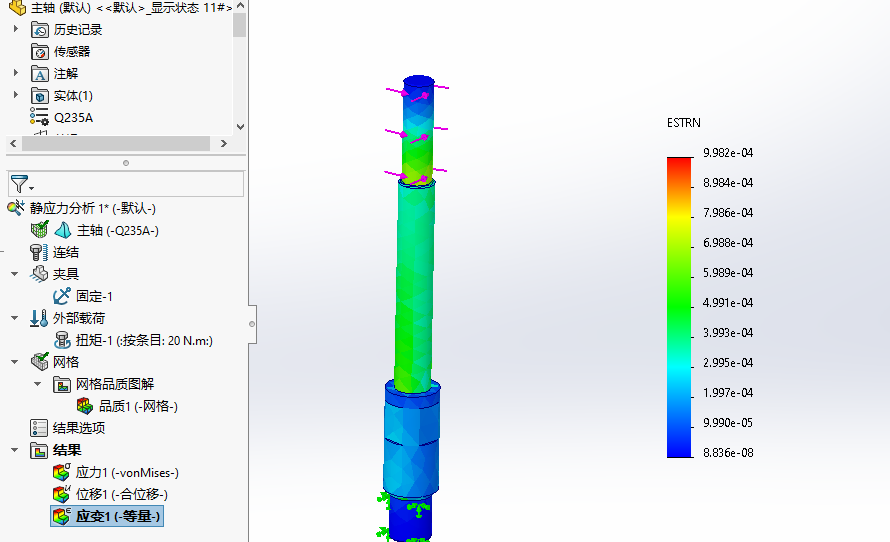Click the 应力1 (-vonMises-) plot icon
The image size is (890, 542).
click(61, 472)
